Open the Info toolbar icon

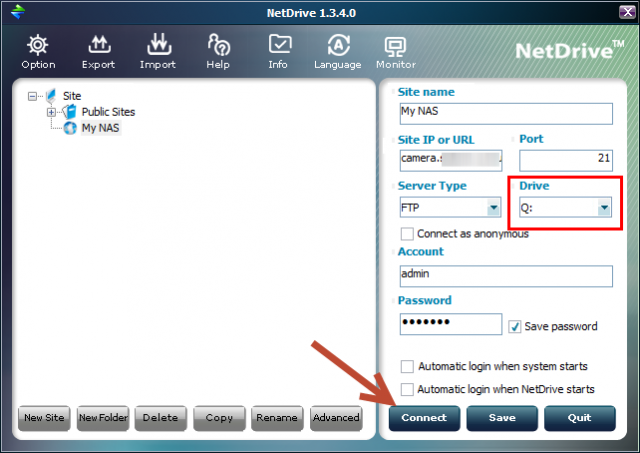click(x=280, y=44)
